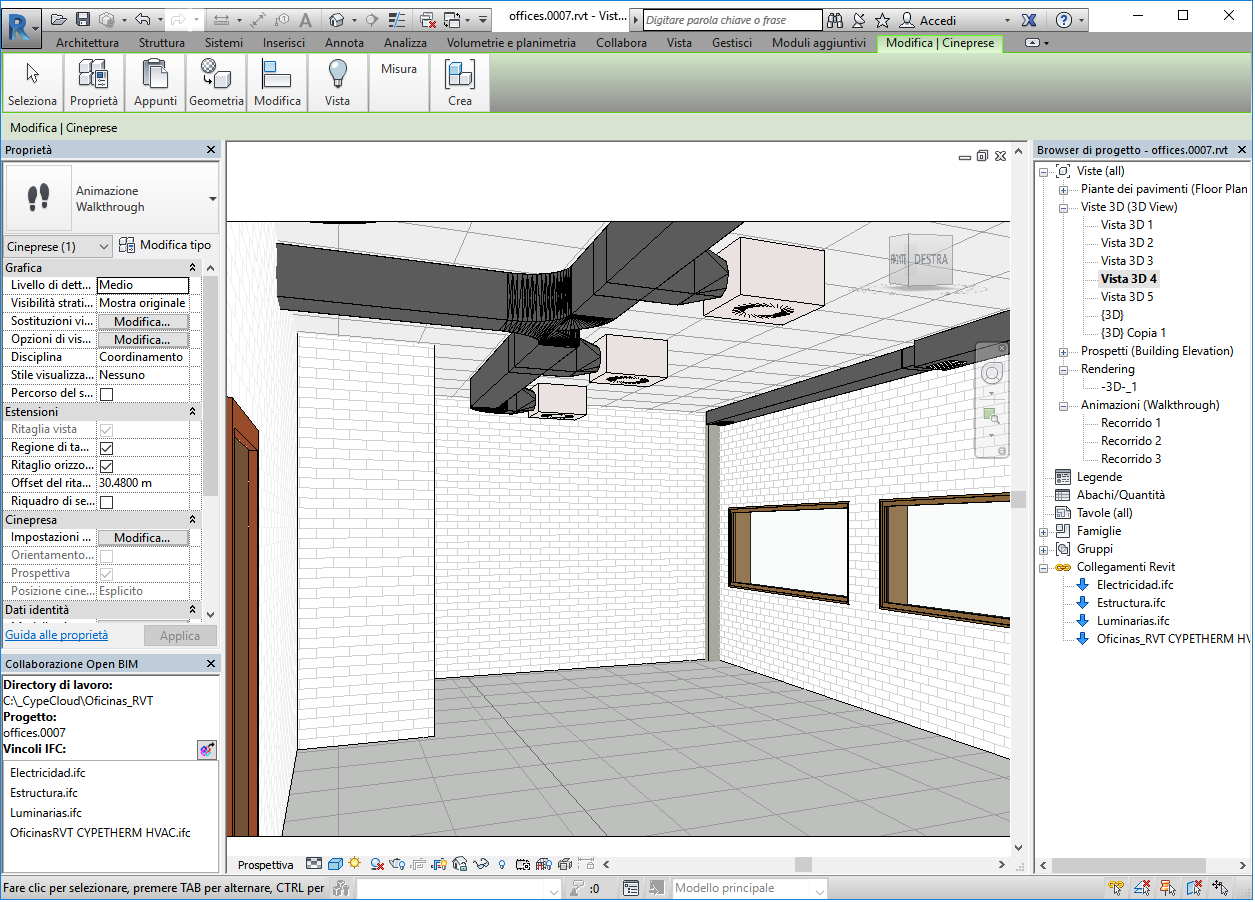This screenshot has height=902, width=1255.
Task: Click the visual style cube icon
Action: click(335, 864)
